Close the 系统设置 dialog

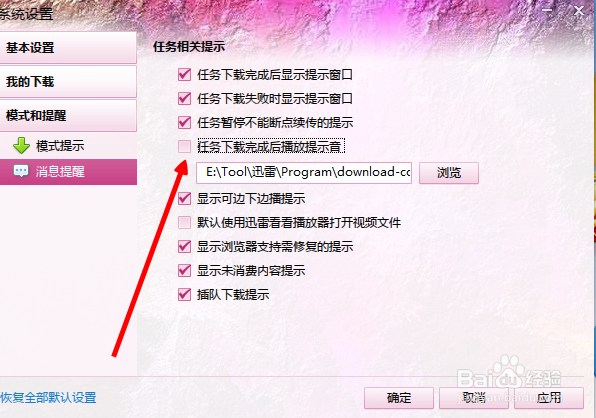pyautogui.click(x=579, y=10)
